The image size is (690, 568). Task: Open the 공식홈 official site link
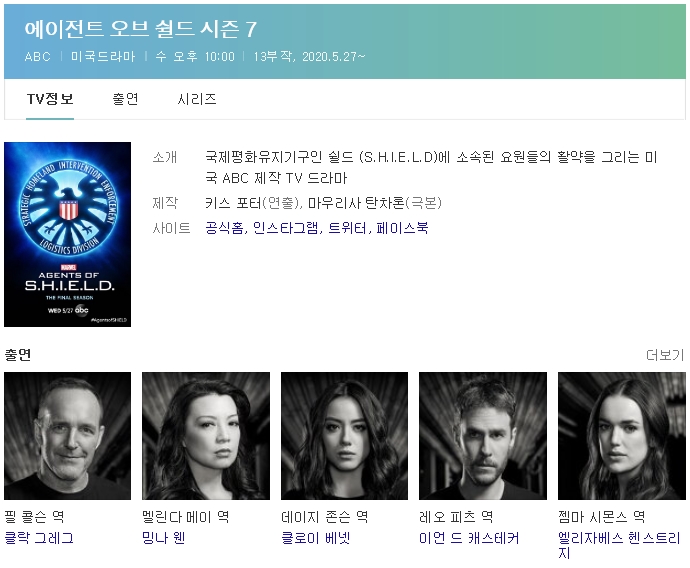pyautogui.click(x=224, y=228)
